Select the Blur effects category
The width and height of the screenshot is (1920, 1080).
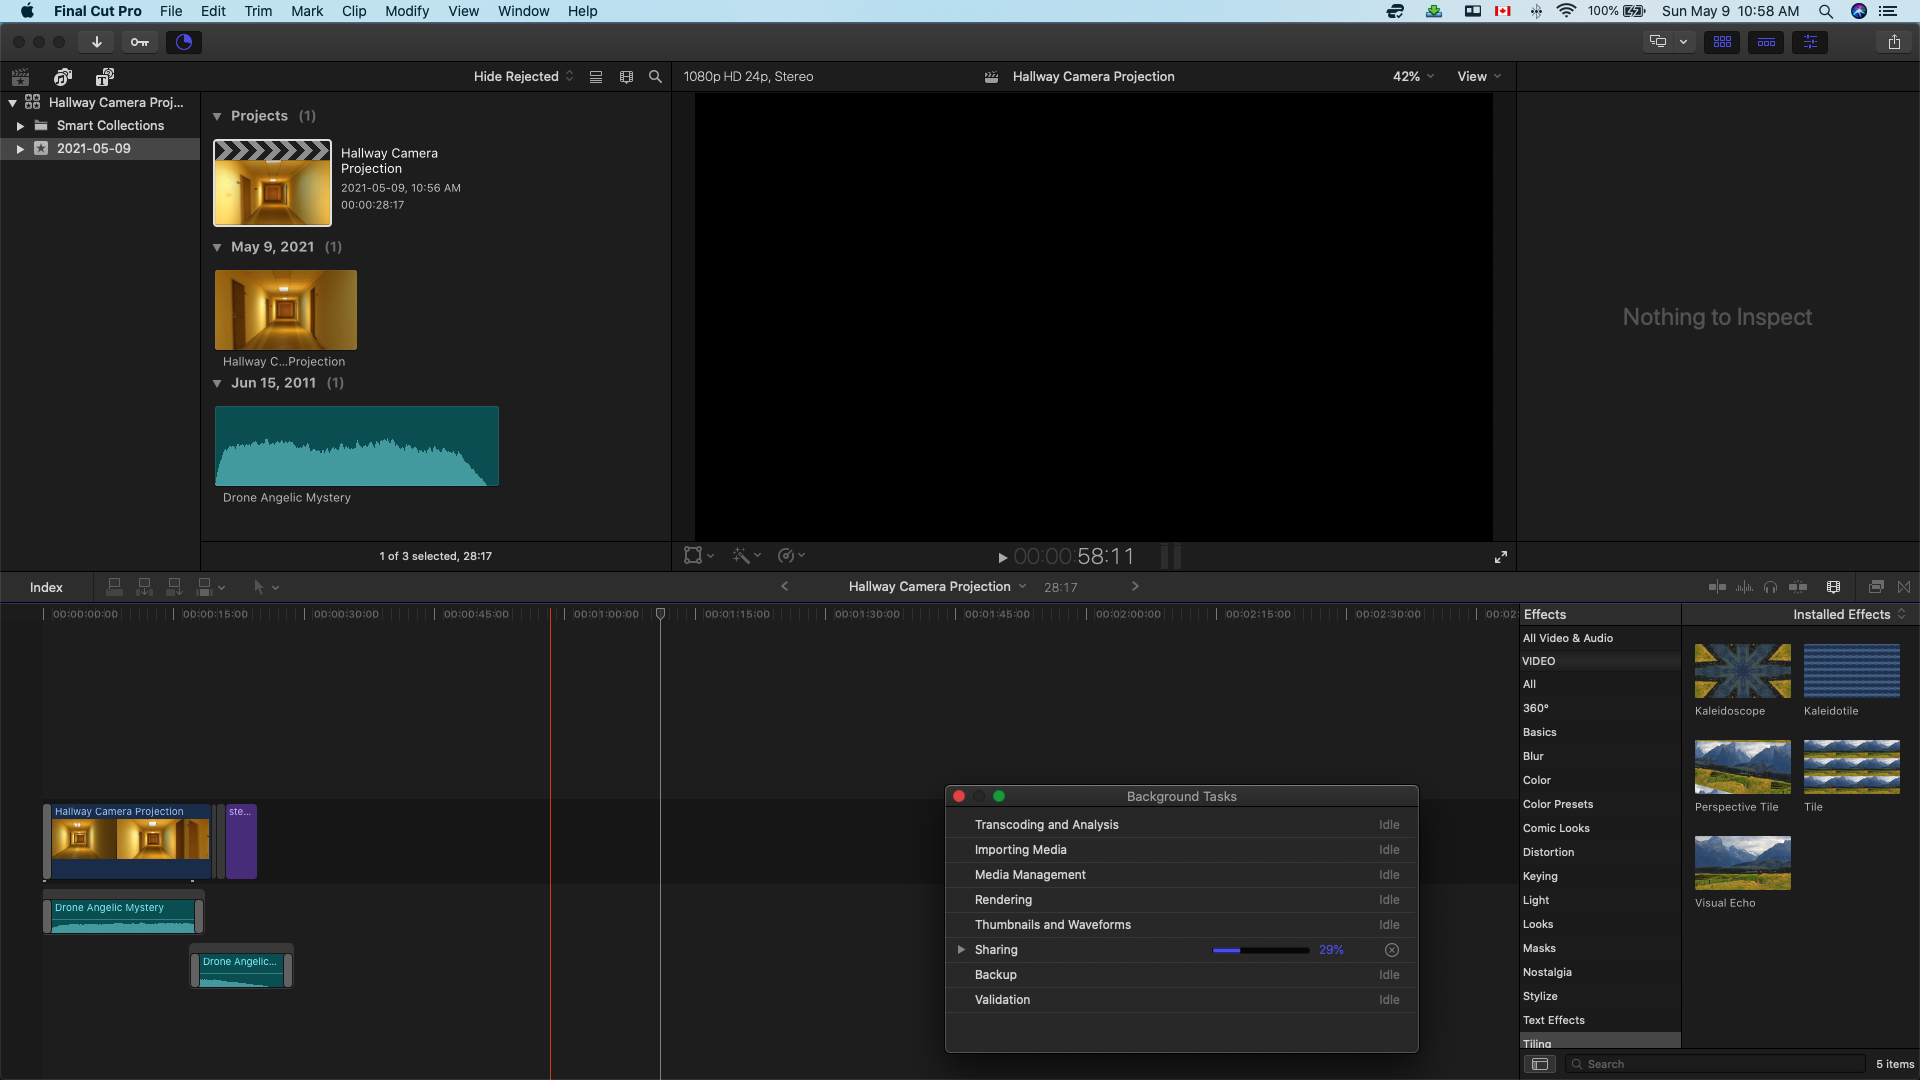pos(1599,757)
